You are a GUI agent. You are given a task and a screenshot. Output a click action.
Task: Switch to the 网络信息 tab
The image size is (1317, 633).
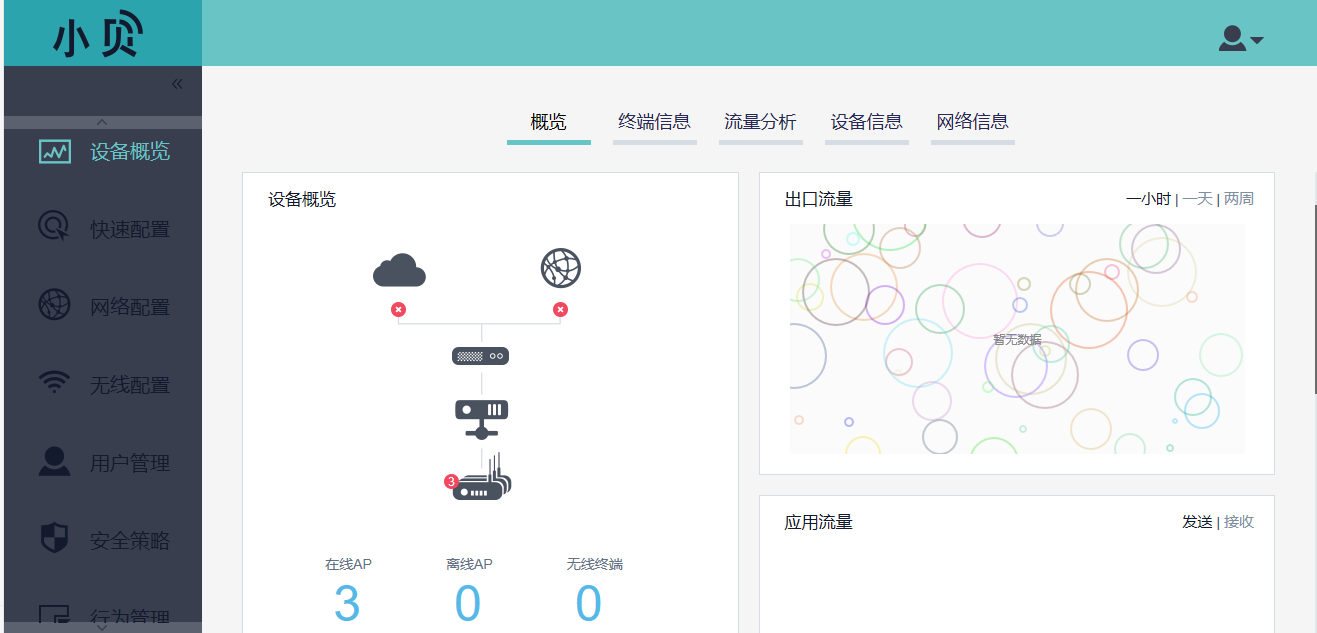[x=972, y=122]
